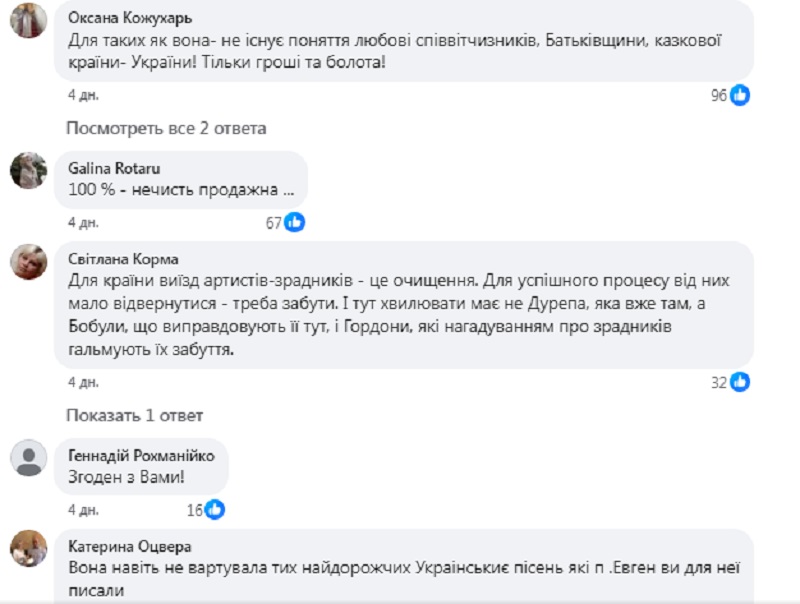The height and width of the screenshot is (604, 800).
Task: Click the Геннадій Рохманійко name link
Action: point(141,456)
